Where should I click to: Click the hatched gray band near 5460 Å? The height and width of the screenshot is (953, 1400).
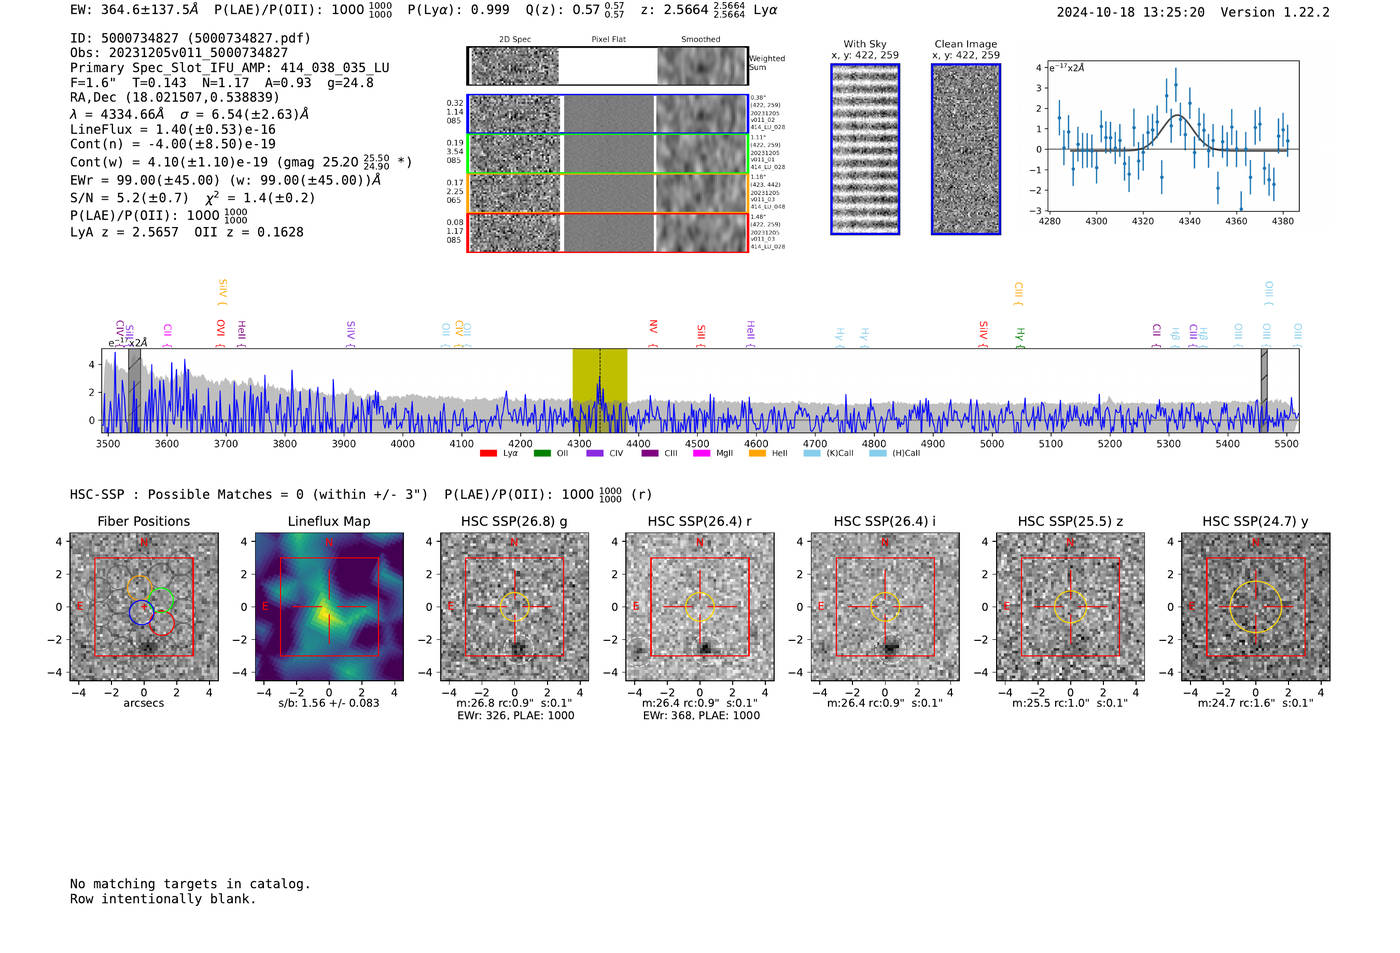click(1264, 391)
